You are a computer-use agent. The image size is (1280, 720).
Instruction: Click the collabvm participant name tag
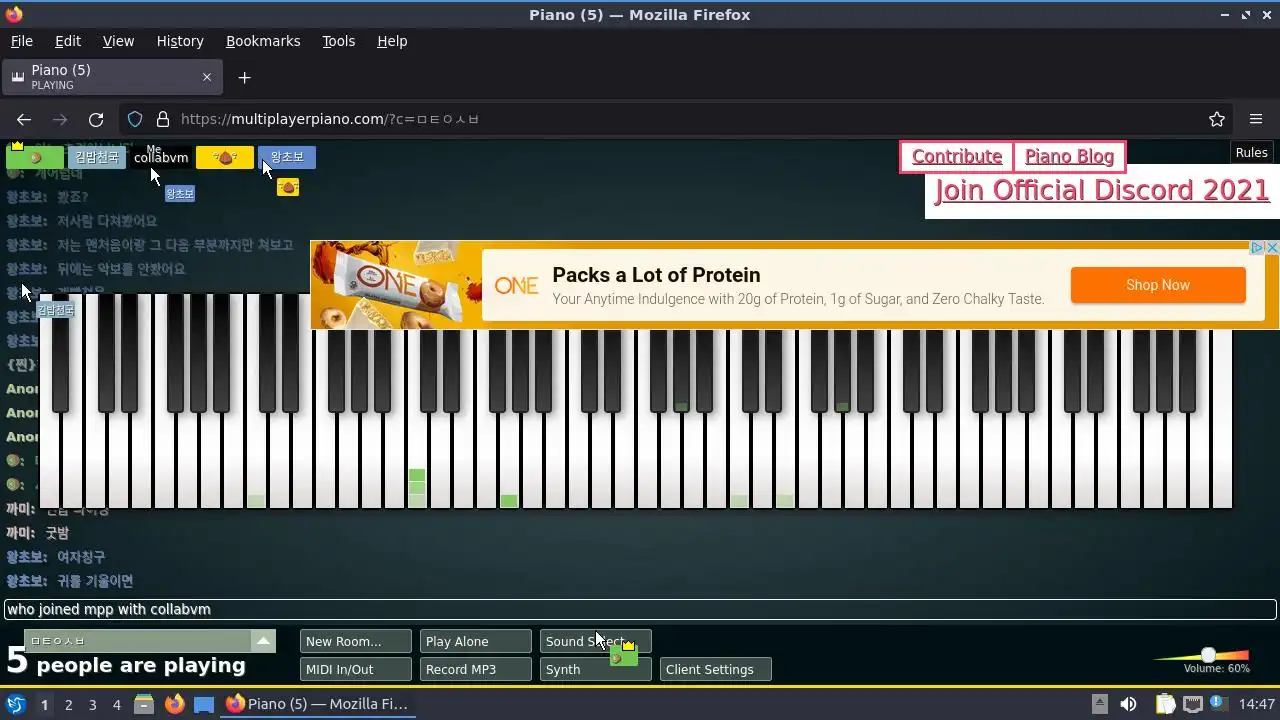(161, 157)
